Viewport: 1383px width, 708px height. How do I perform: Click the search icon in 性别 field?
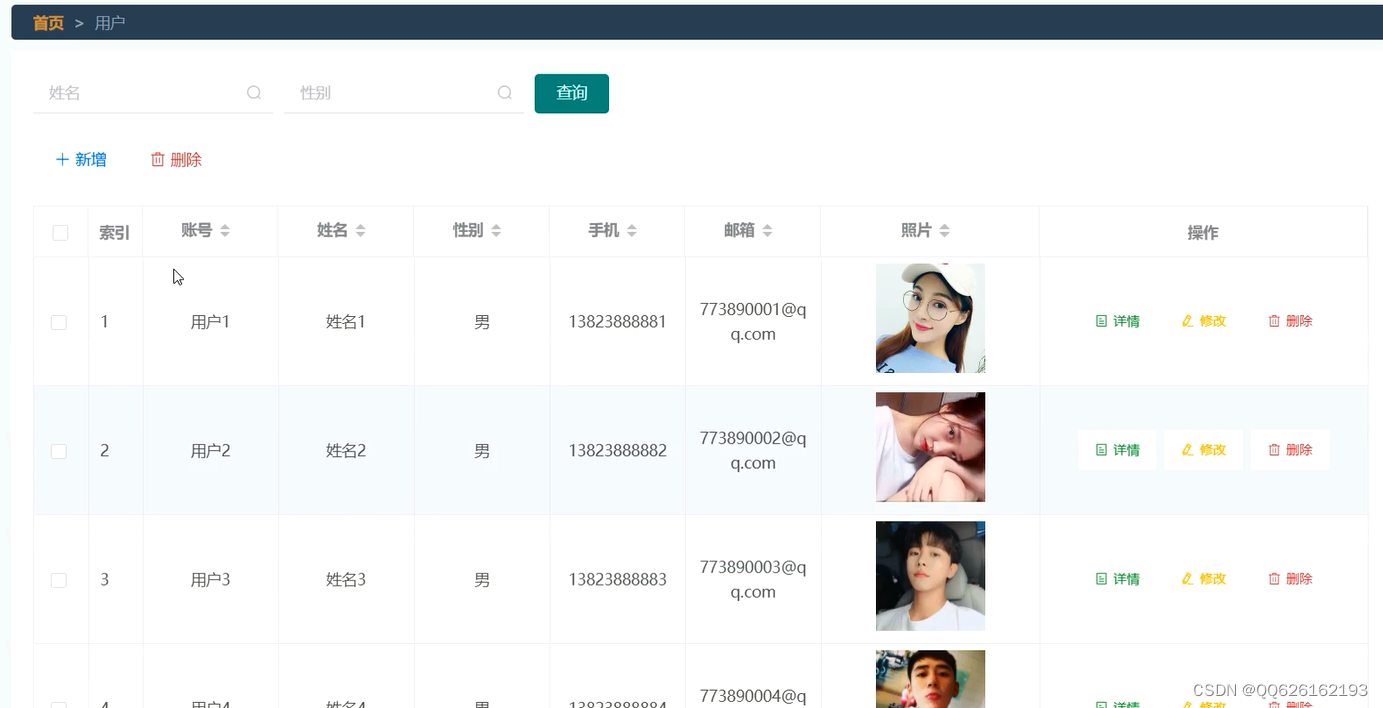[505, 93]
